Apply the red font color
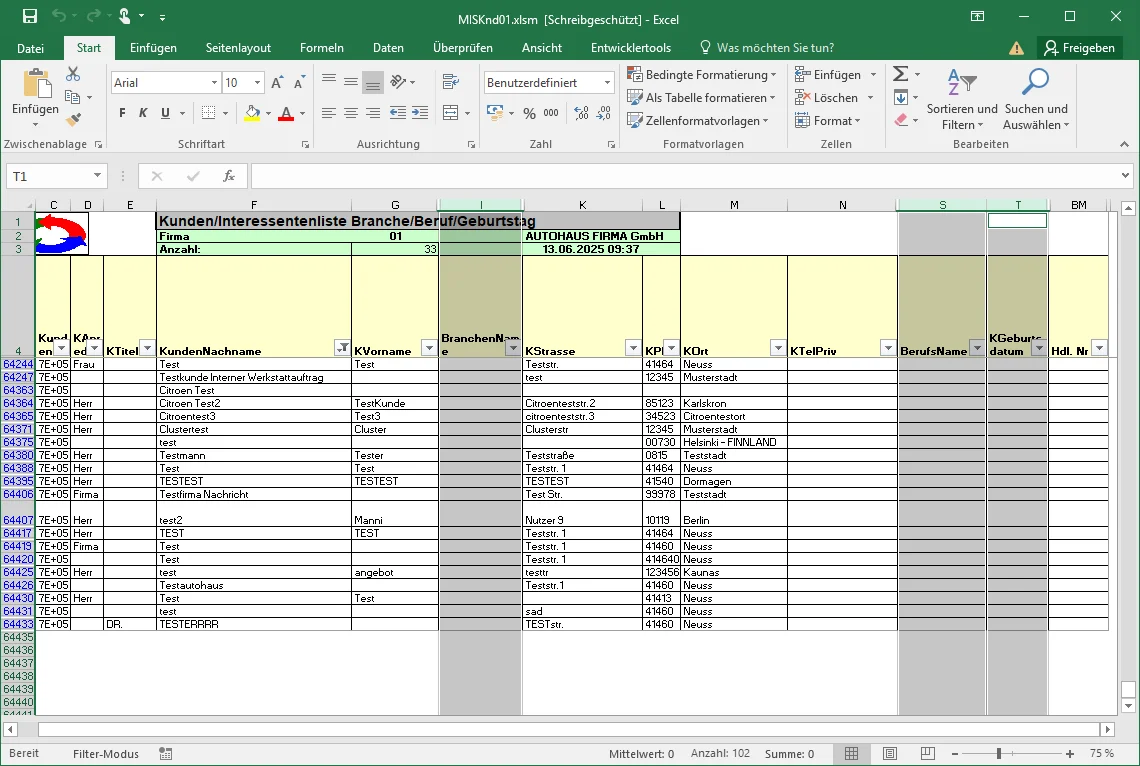Image resolution: width=1140 pixels, height=766 pixels. point(286,113)
